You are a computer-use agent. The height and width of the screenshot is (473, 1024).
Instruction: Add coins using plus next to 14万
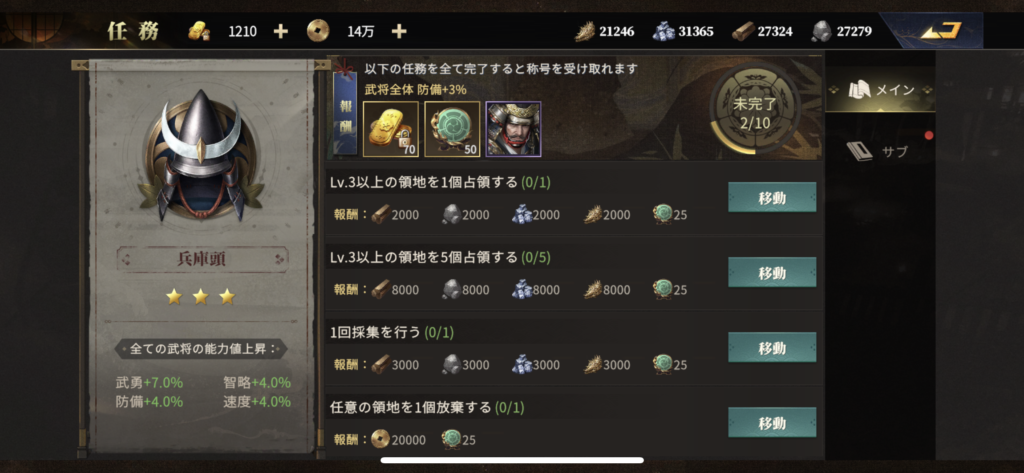pos(399,31)
